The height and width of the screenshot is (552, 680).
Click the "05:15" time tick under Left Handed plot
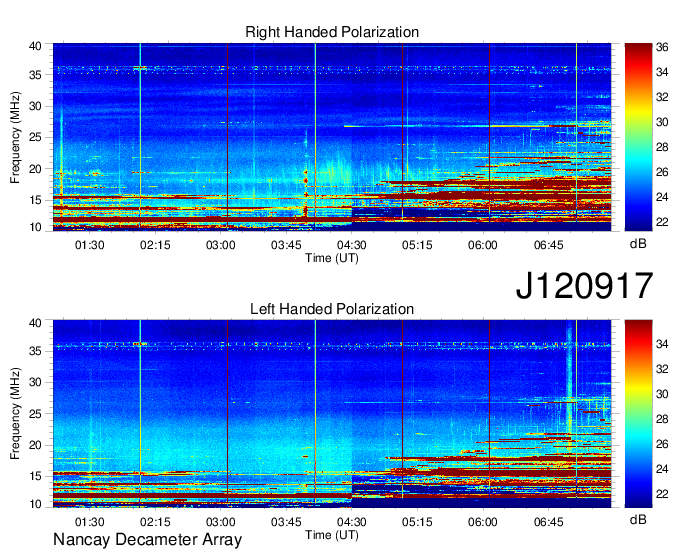[x=417, y=522]
